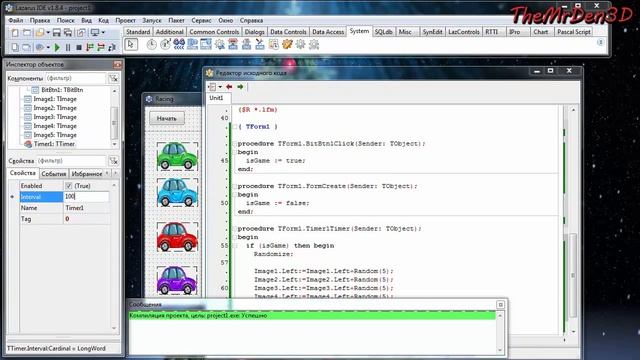Screen dimensions: 640x360
Task: Pick the TIdleTimer component icon
Action: 165,44
